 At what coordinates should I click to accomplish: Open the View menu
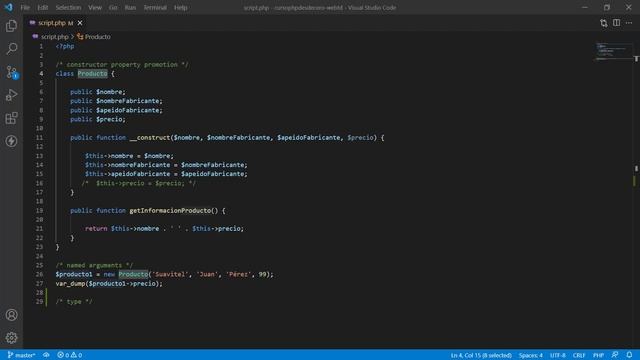click(x=95, y=7)
